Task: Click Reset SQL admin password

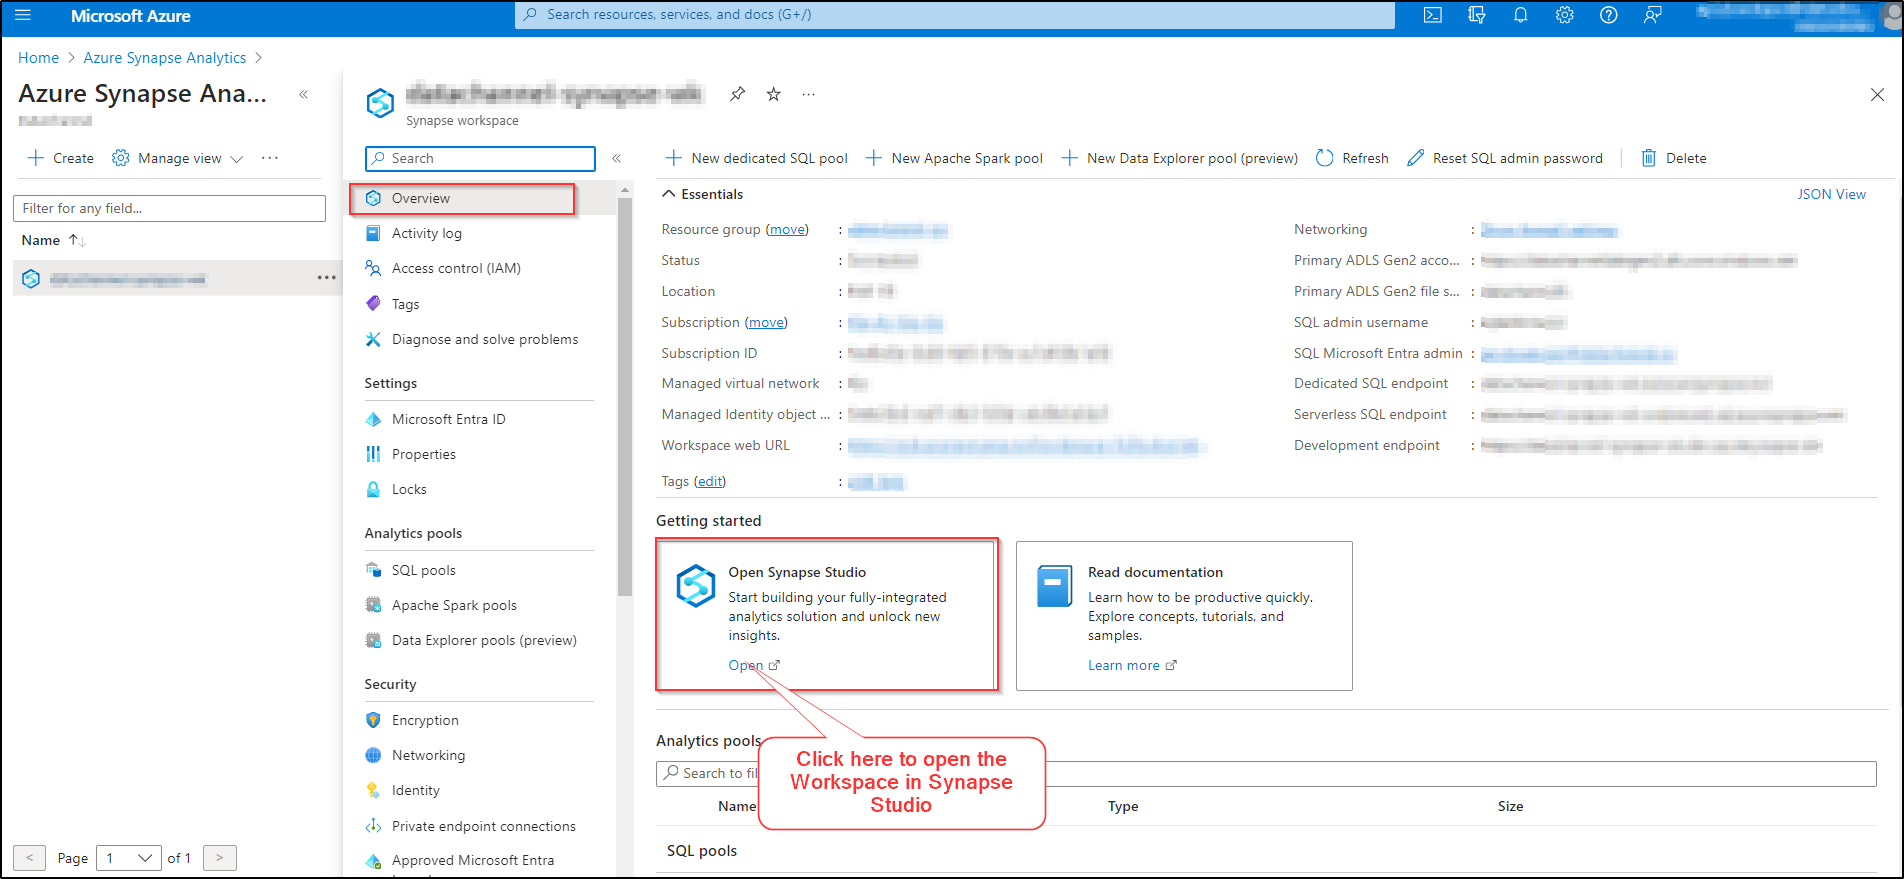Action: pos(1505,158)
